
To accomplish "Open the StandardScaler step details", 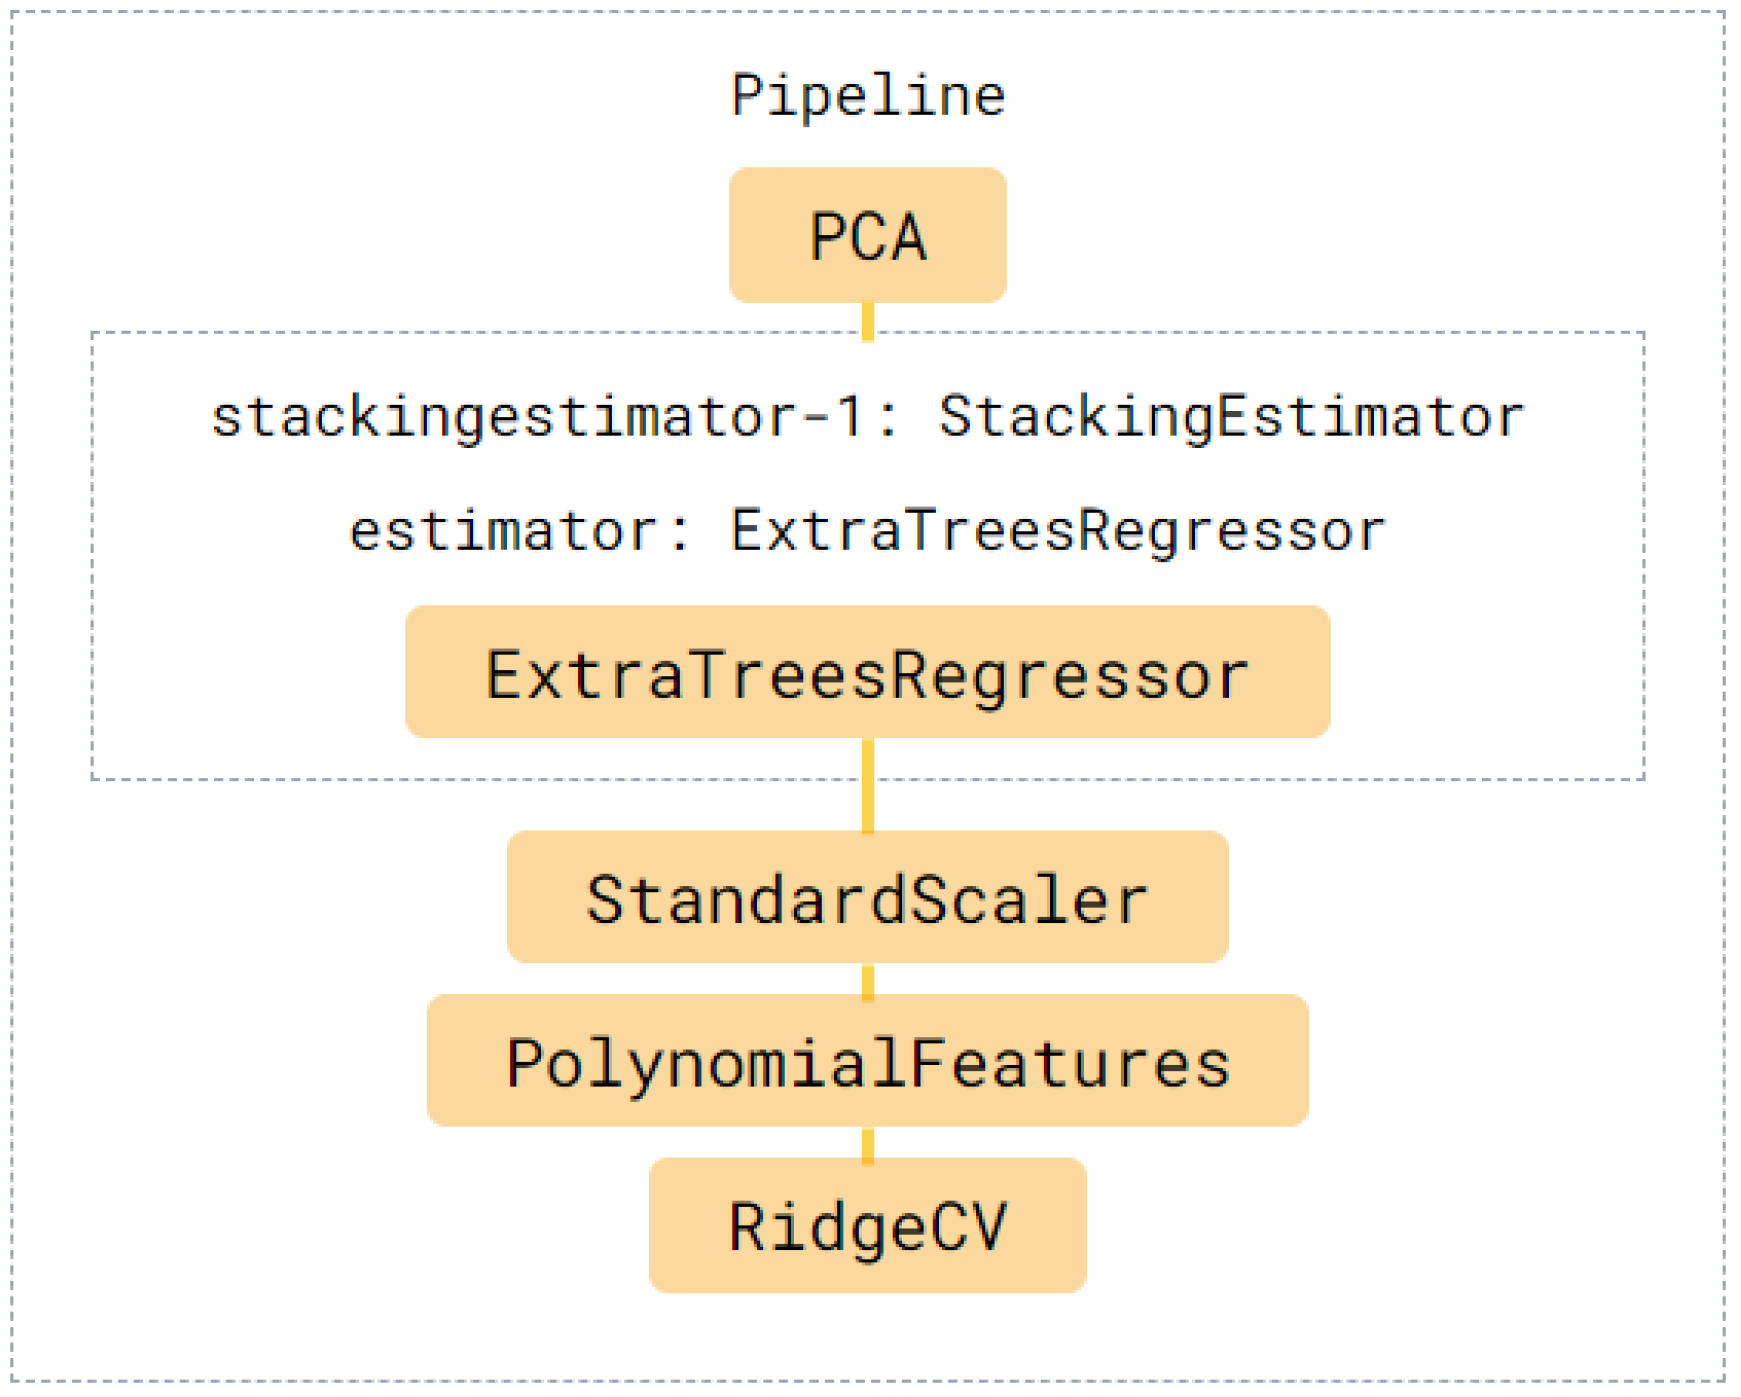I will [x=867, y=898].
